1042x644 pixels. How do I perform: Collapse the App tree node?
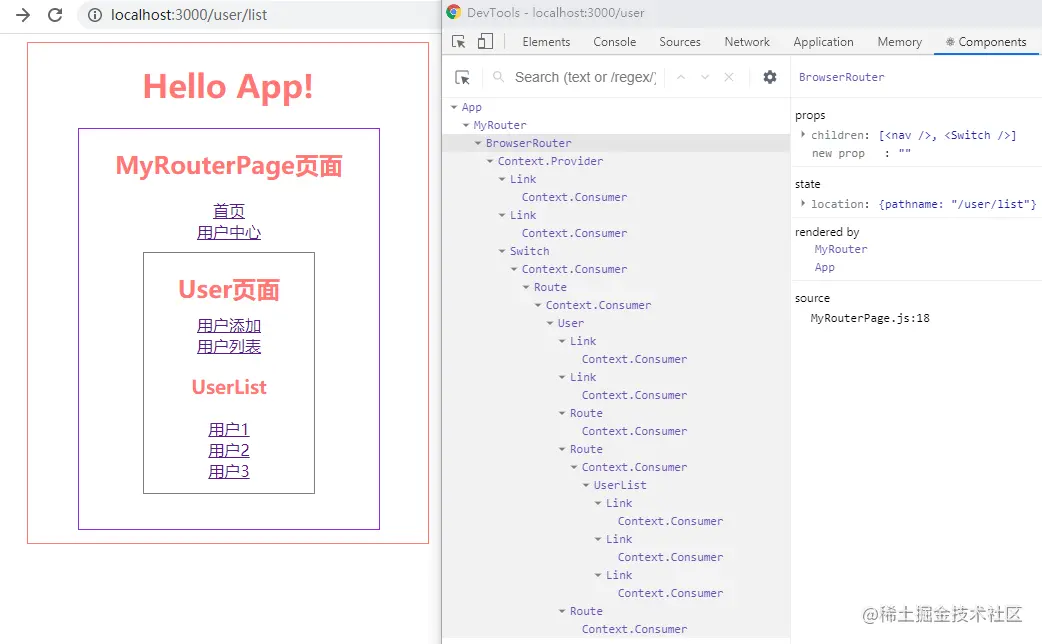[x=454, y=107]
